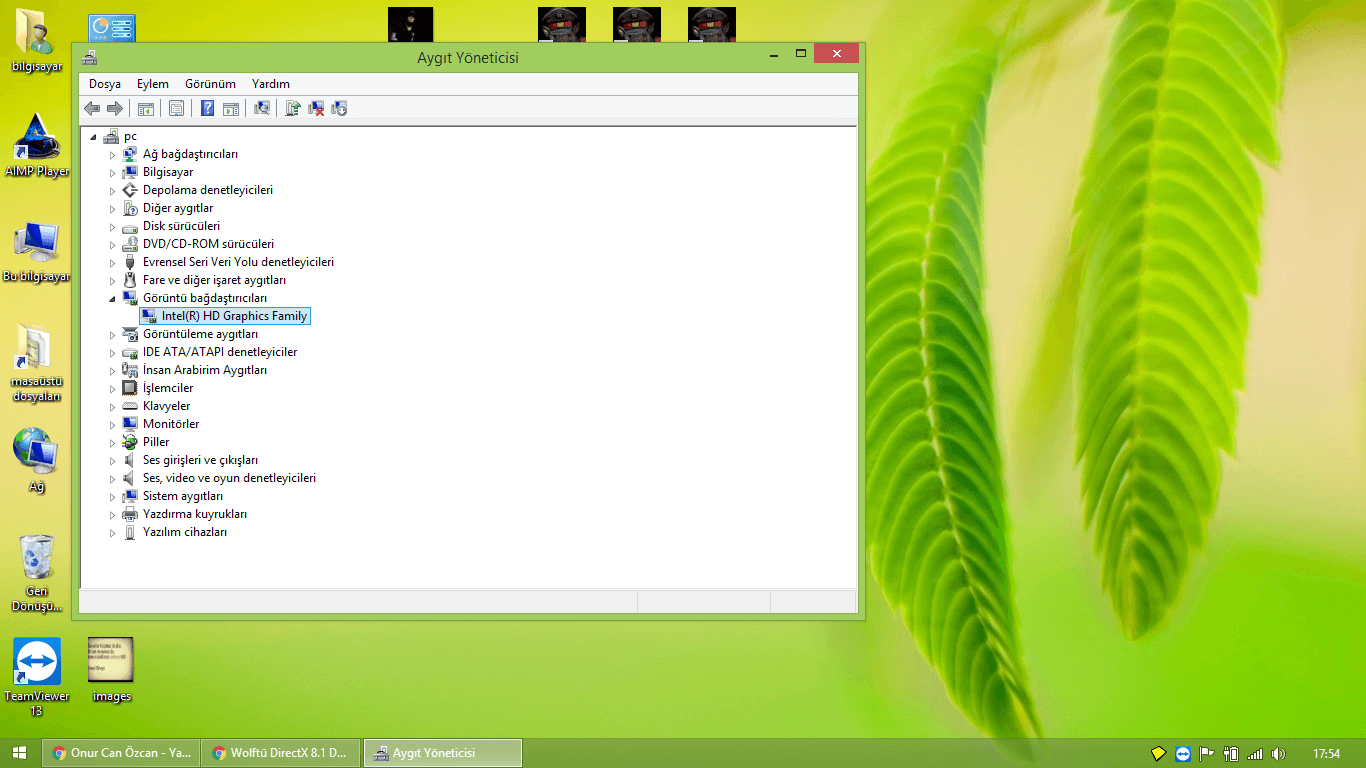1366x768 pixels.
Task: Open the Yardım menu
Action: pos(271,84)
